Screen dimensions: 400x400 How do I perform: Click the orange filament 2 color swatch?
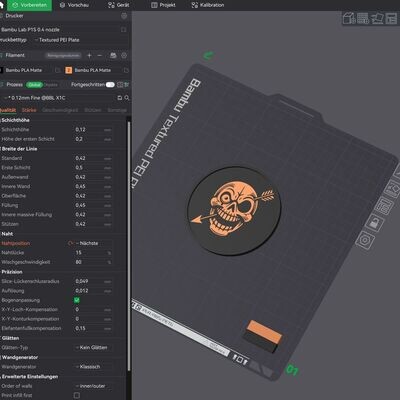point(69,70)
